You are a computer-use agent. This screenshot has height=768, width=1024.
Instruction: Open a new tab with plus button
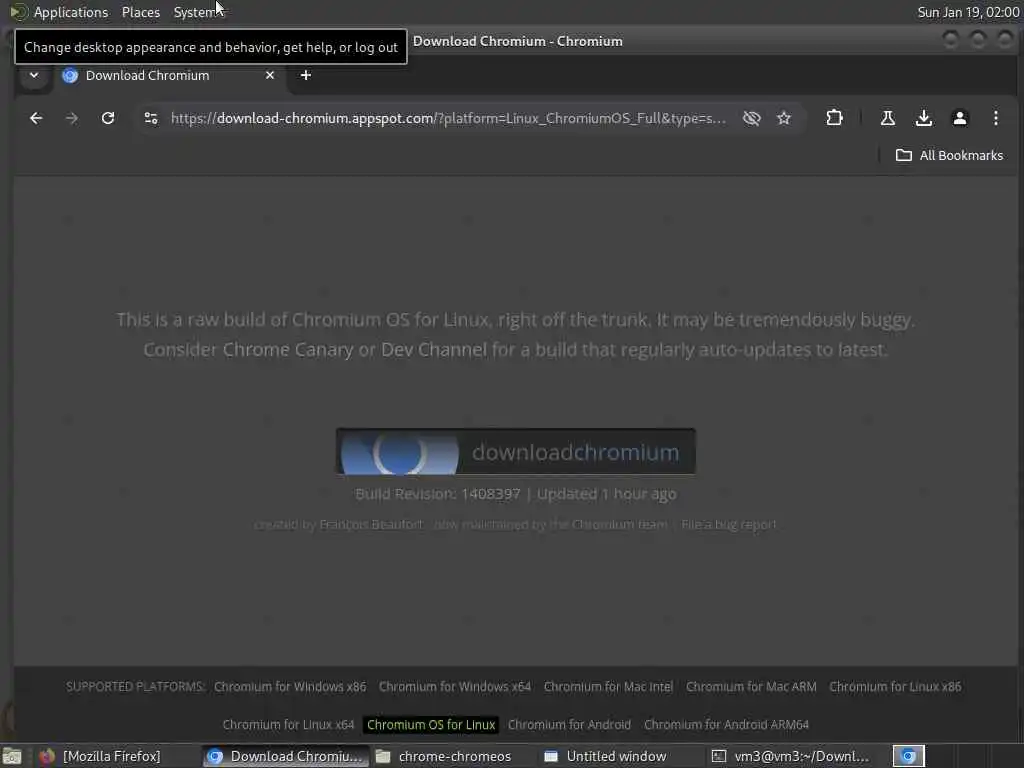[306, 75]
